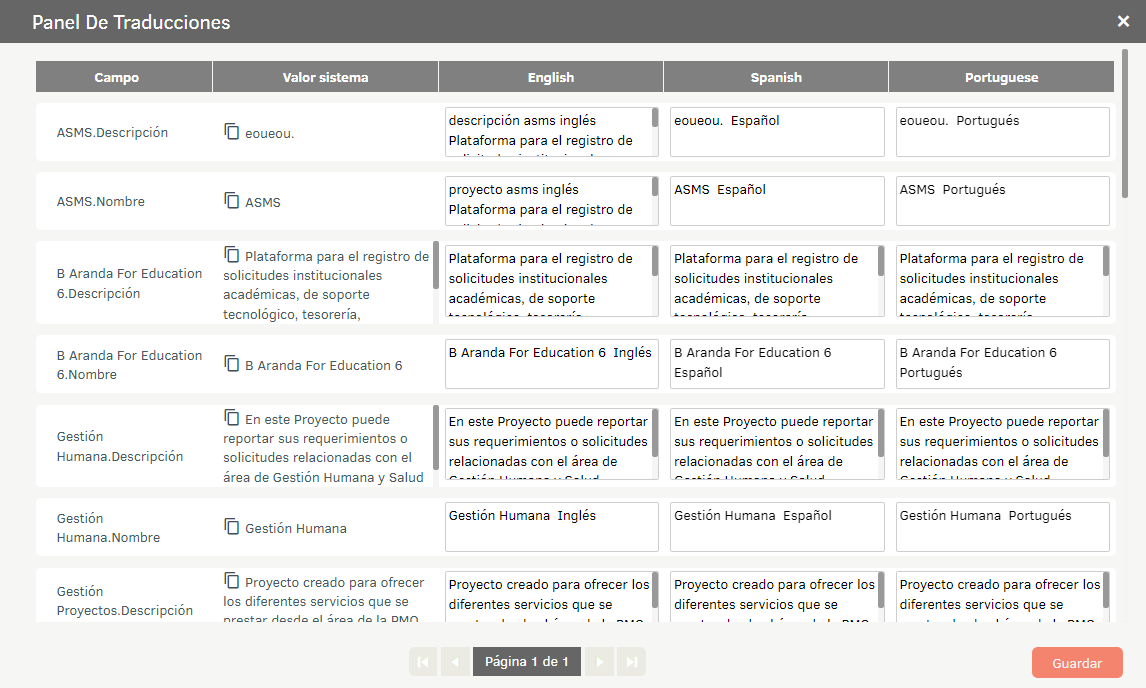Screen dimensions: 1146x688
Task: Click the 'Panel De Traducciones' title
Action: click(x=131, y=22)
